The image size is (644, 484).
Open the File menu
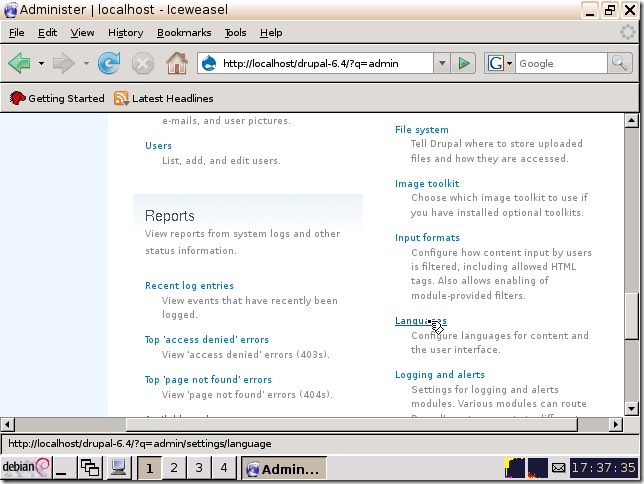(x=16, y=32)
